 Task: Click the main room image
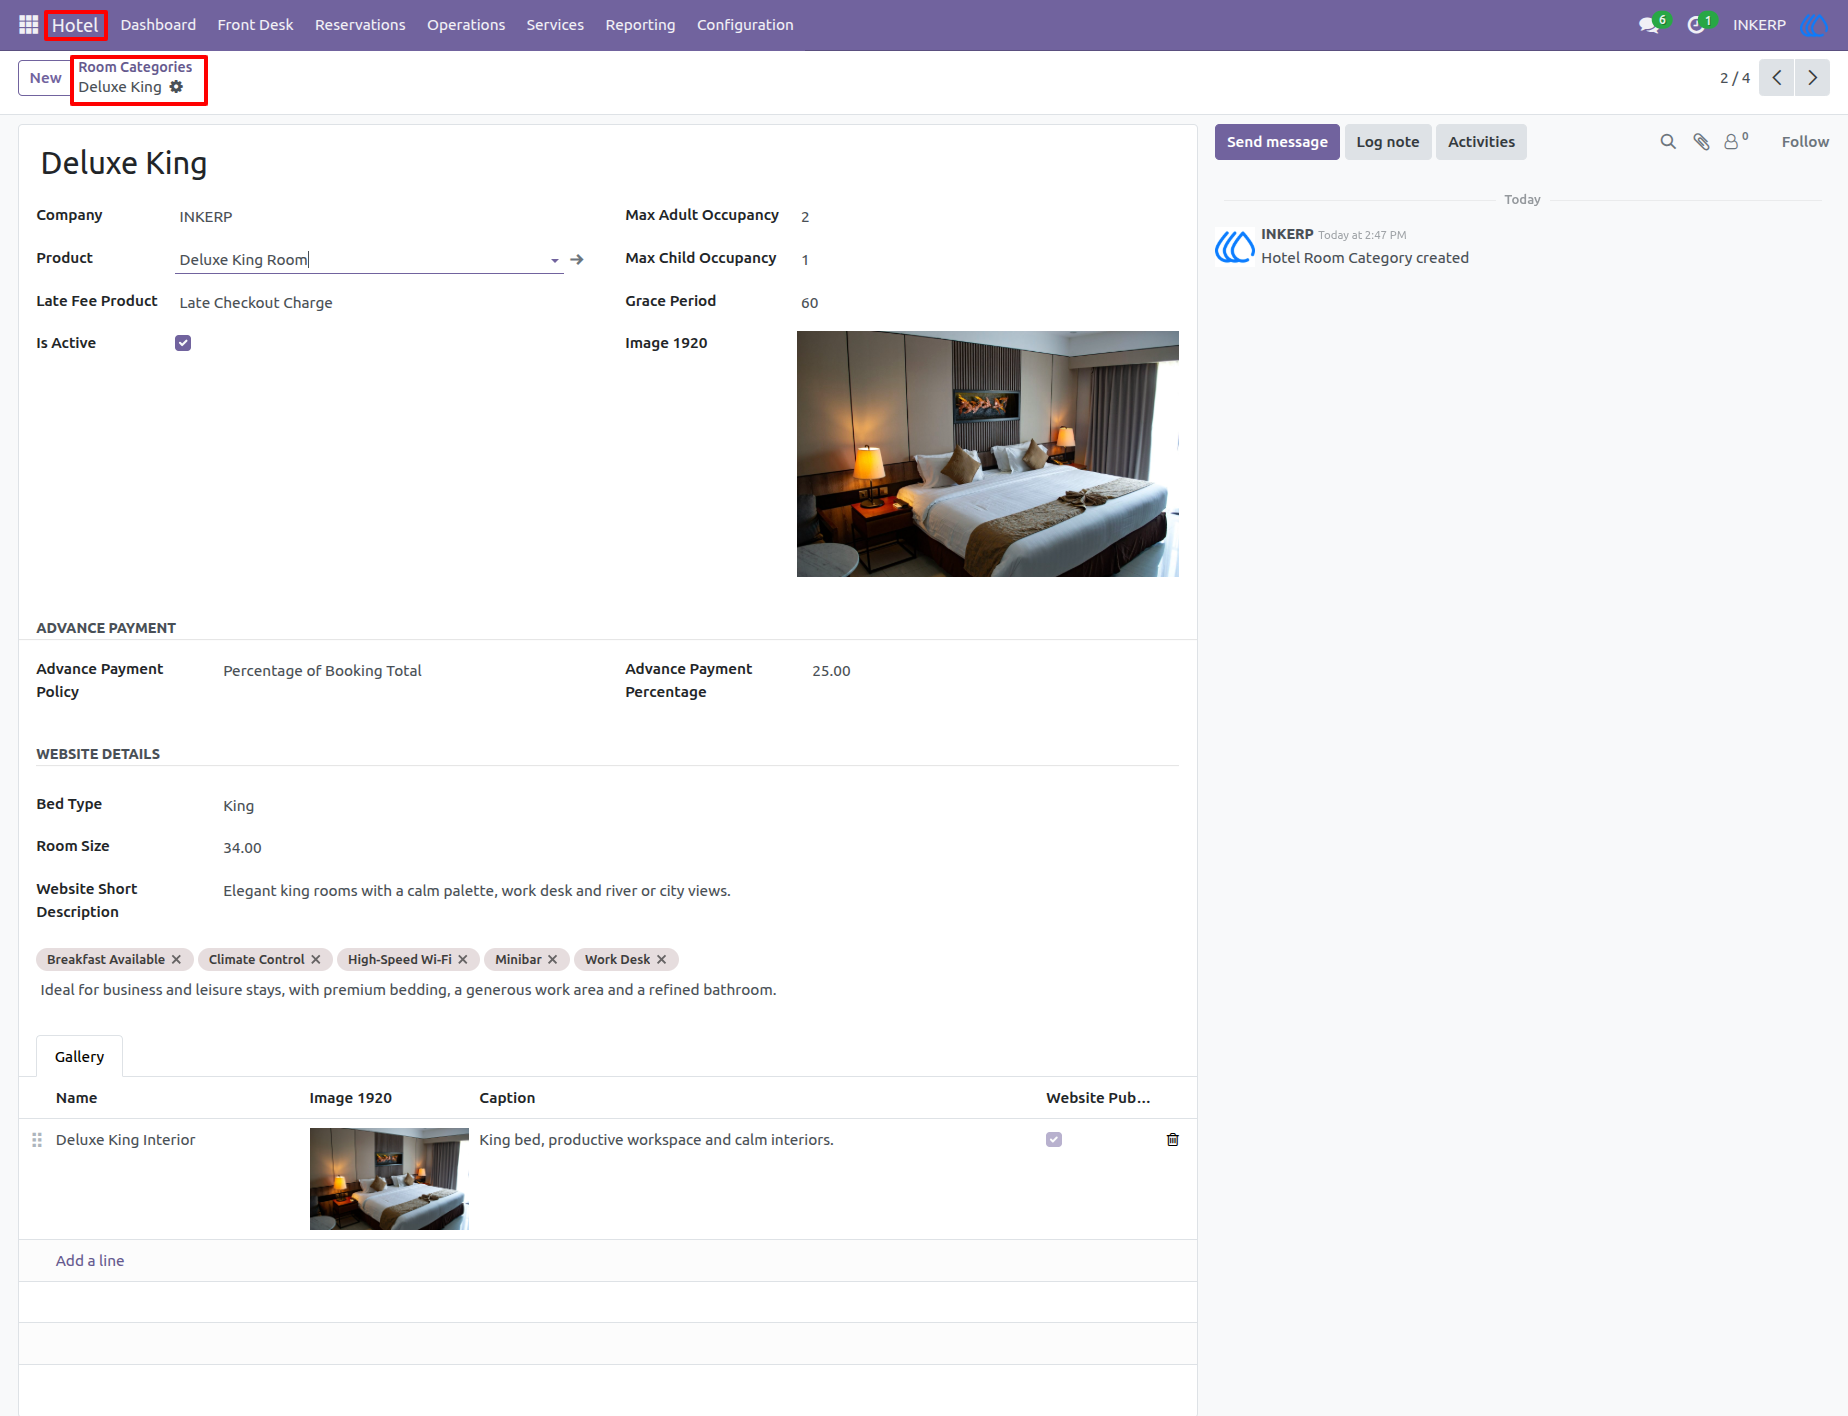(988, 454)
